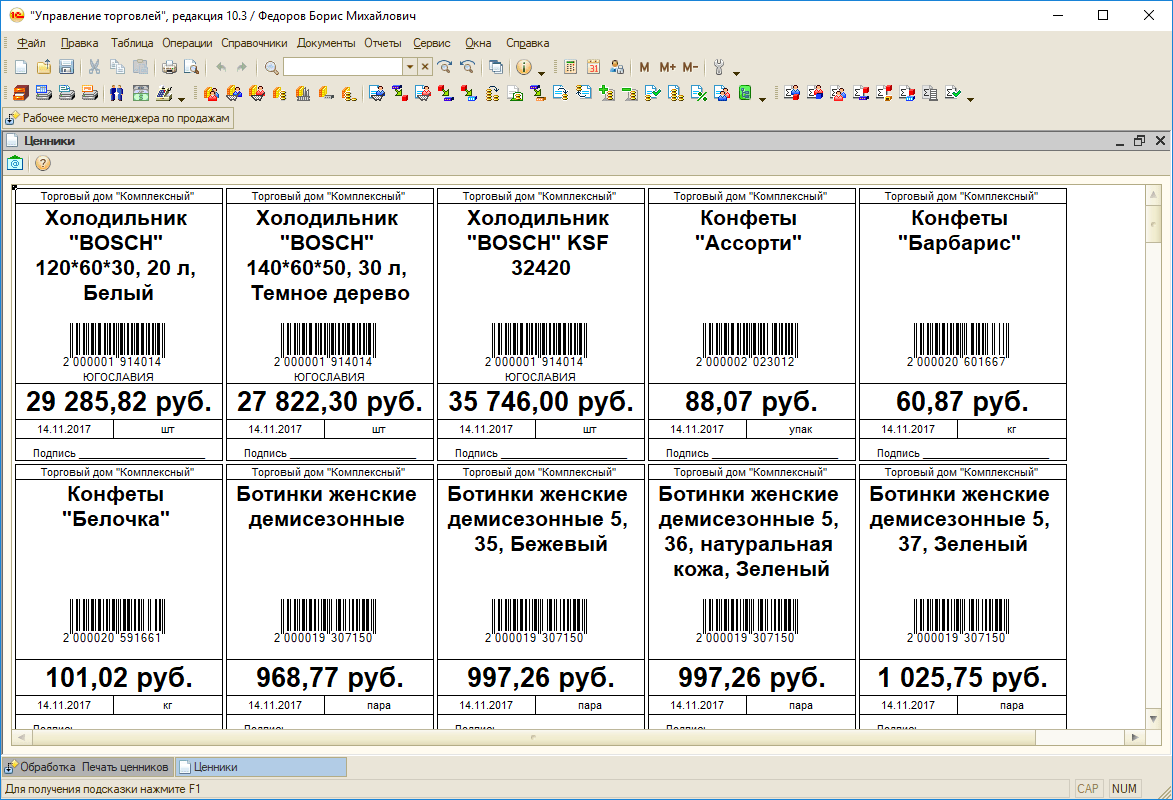Open the calendar tool icon

tap(593, 67)
